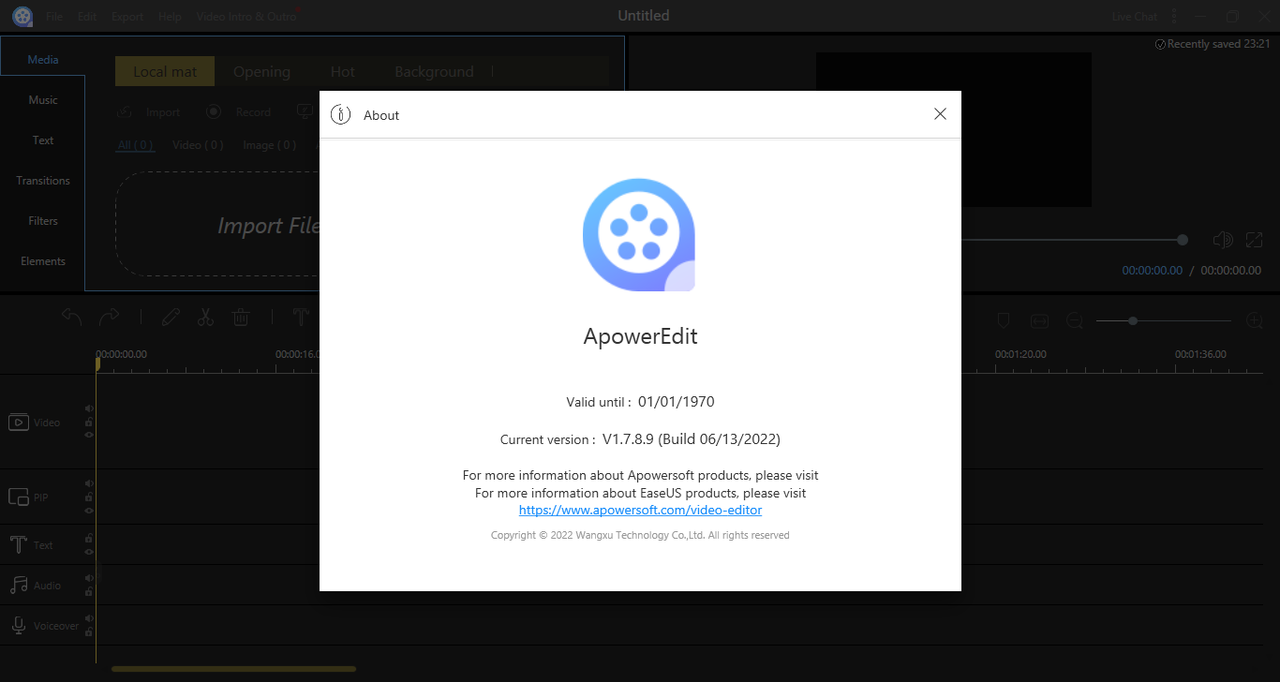Click the Import cloud icon
Viewport: 1280px width, 682px height.
[125, 113]
